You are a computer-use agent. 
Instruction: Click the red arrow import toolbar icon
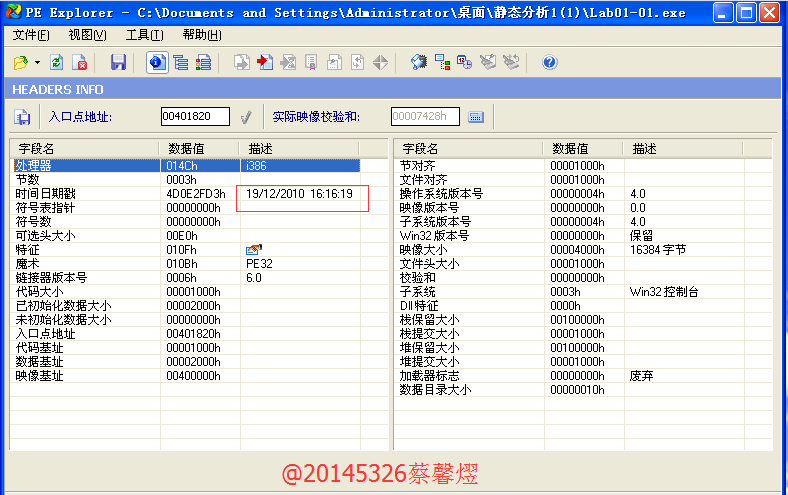[x=264, y=62]
